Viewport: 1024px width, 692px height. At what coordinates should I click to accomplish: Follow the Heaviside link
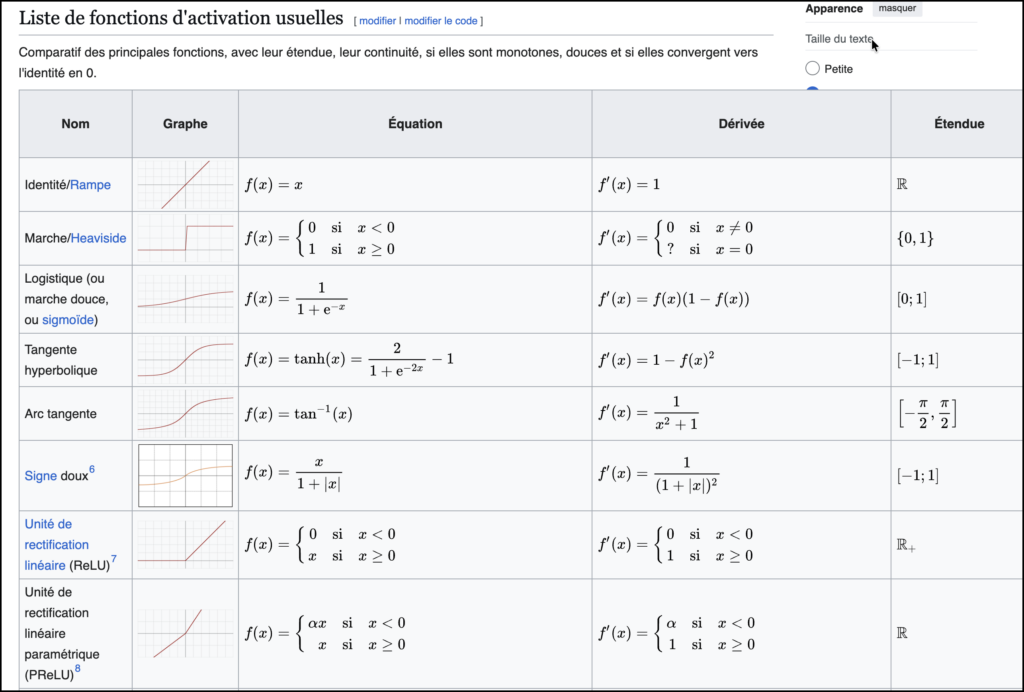click(x=99, y=238)
